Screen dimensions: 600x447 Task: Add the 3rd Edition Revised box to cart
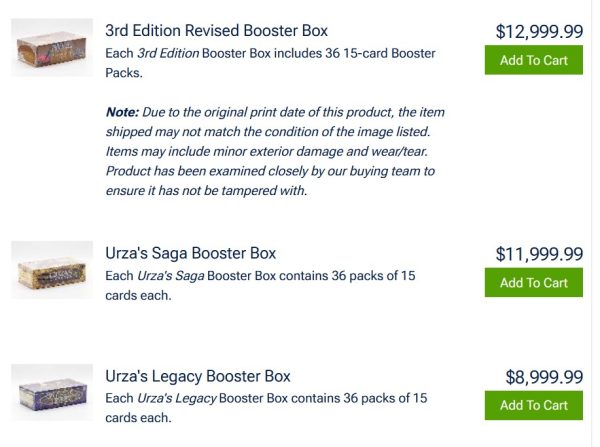533,60
